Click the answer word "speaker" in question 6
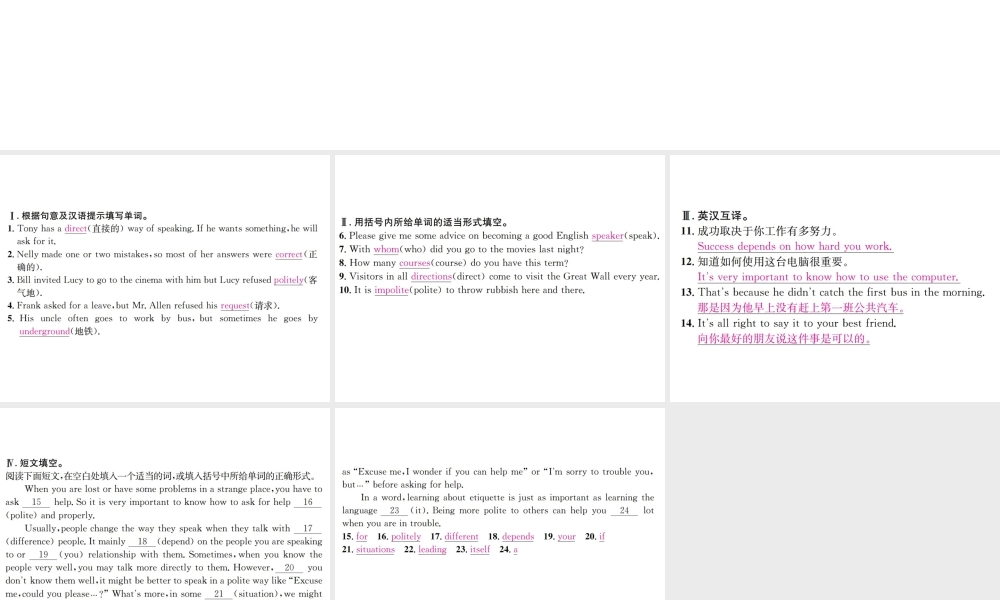 coord(607,236)
